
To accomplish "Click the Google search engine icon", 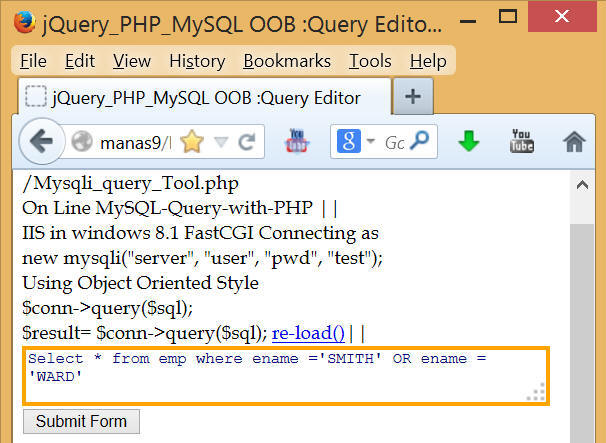I will [x=348, y=142].
